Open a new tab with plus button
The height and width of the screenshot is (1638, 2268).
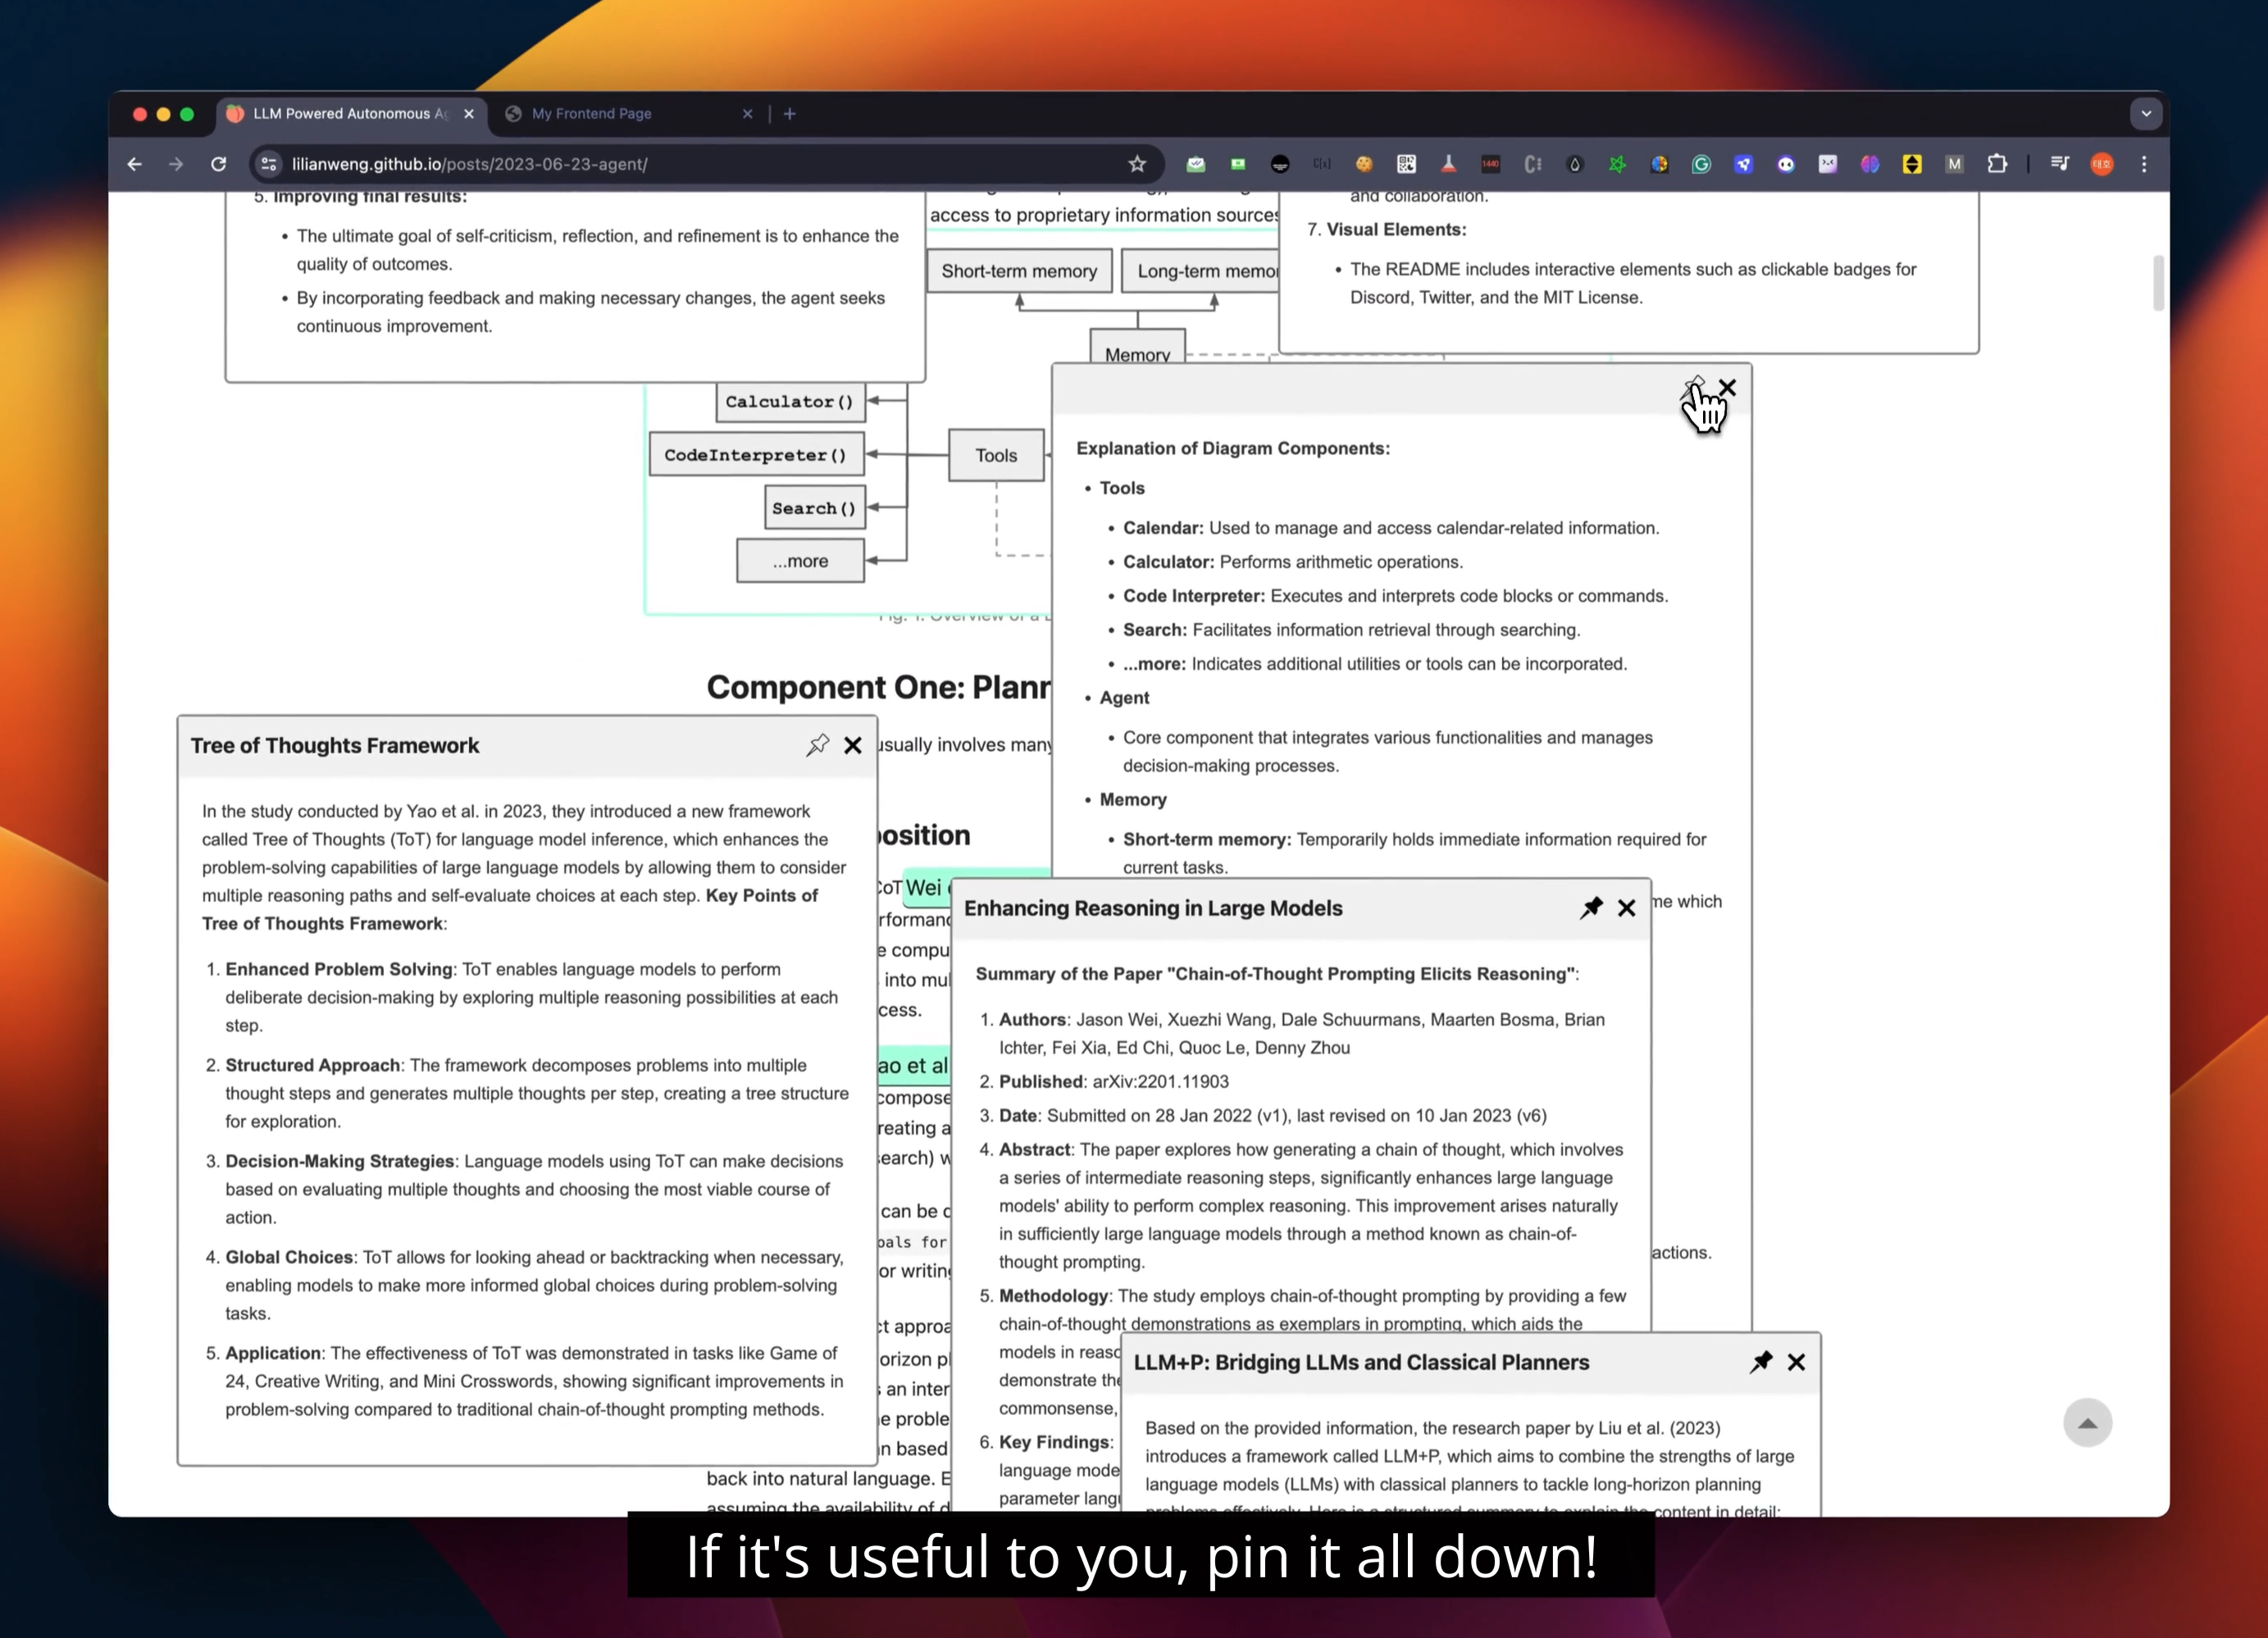coord(790,114)
